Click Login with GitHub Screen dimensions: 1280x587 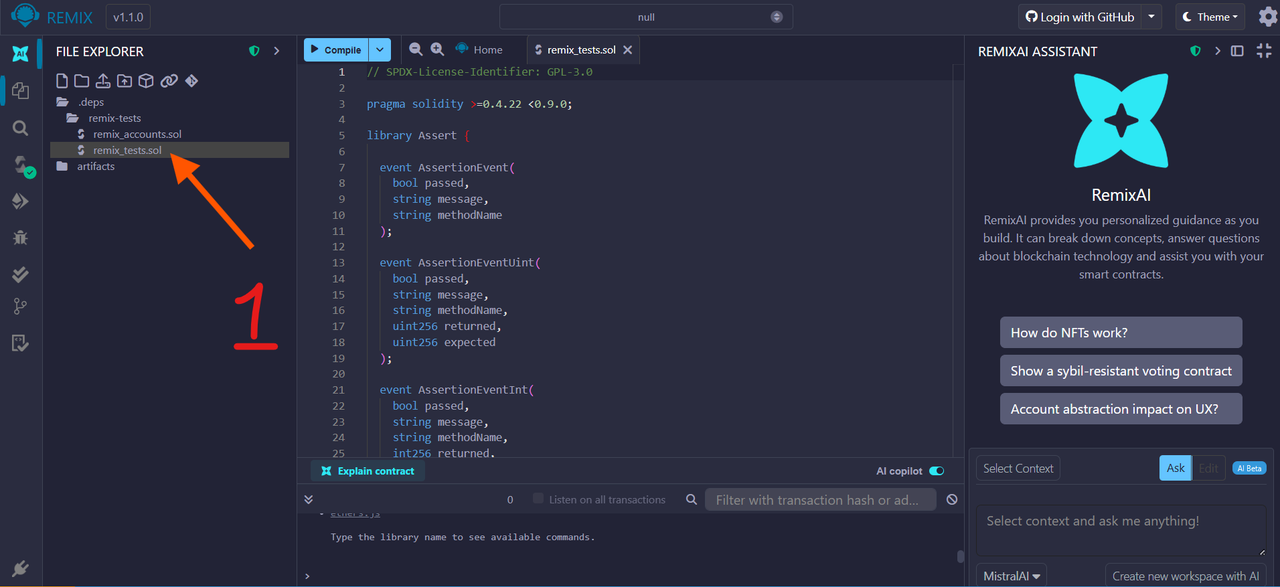[1080, 17]
